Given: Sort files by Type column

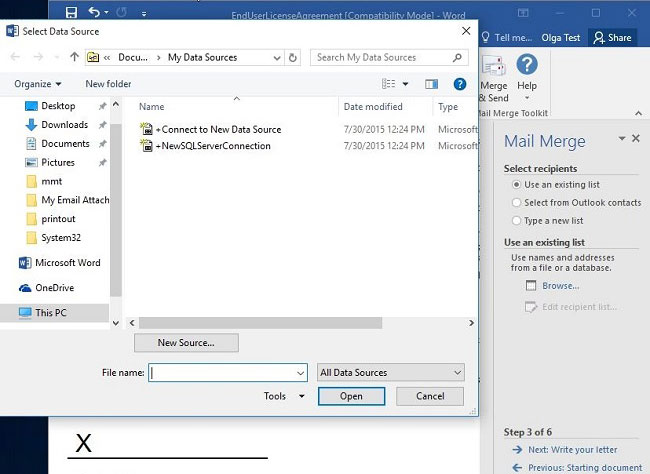Looking at the screenshot, I should point(448,107).
